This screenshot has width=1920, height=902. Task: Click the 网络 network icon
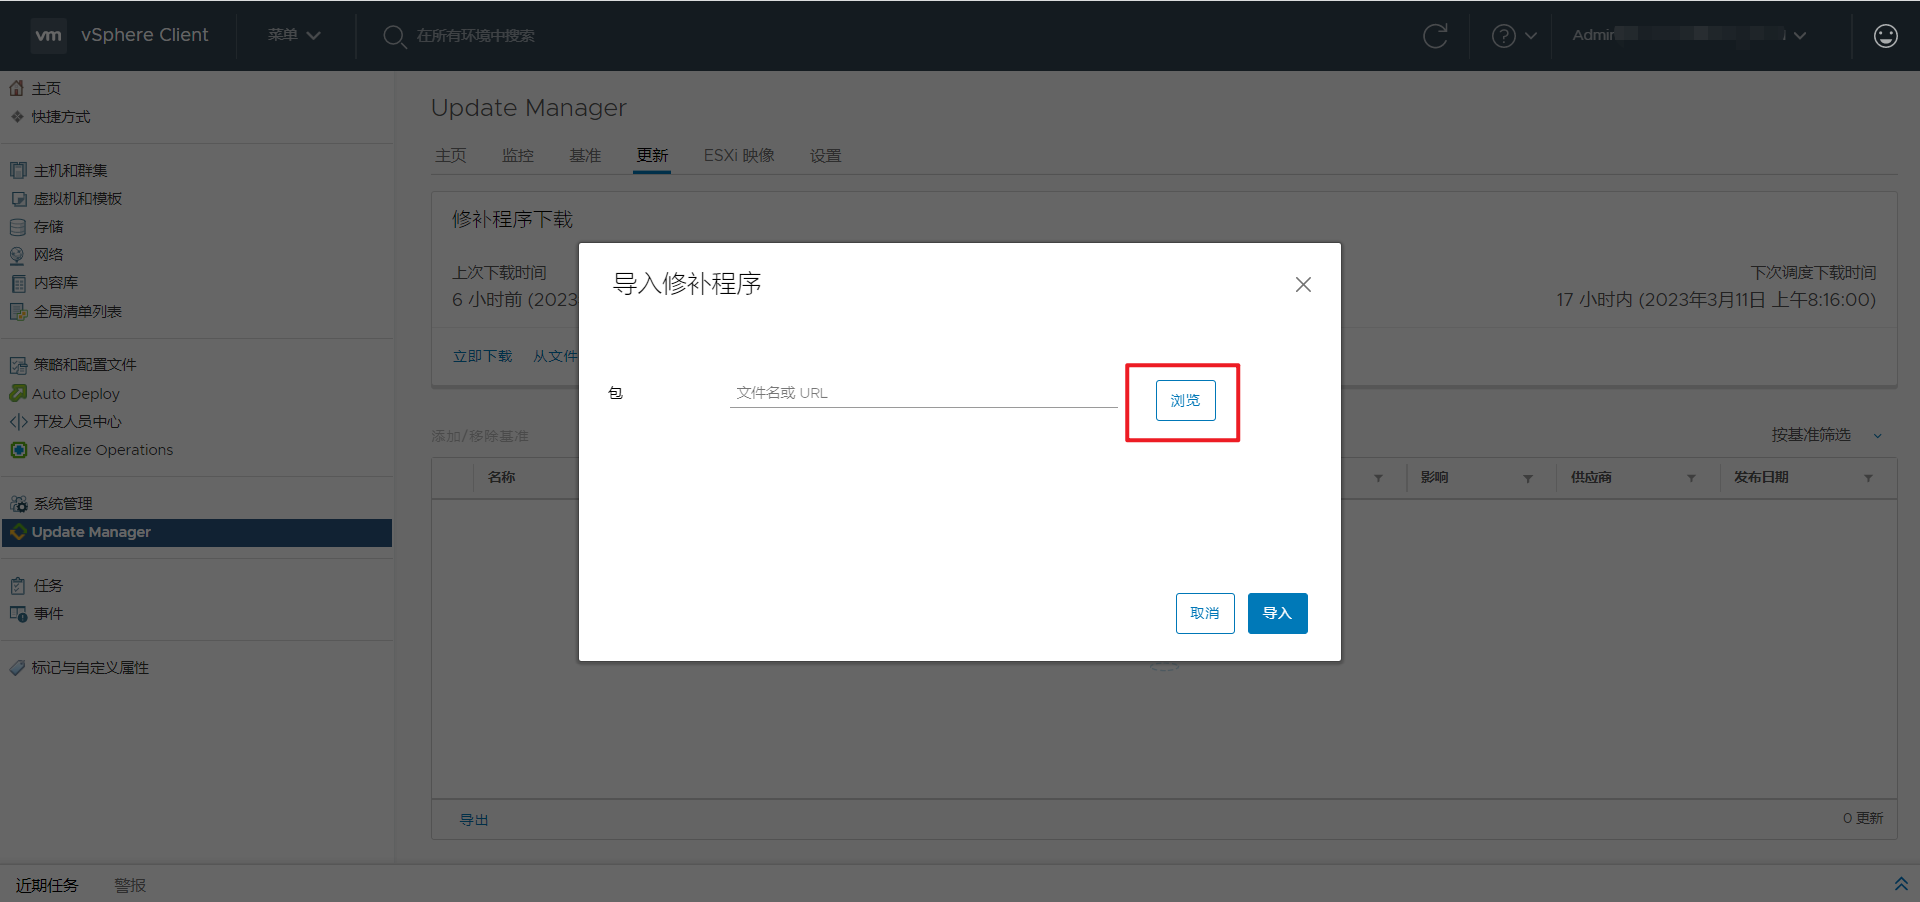tap(18, 255)
